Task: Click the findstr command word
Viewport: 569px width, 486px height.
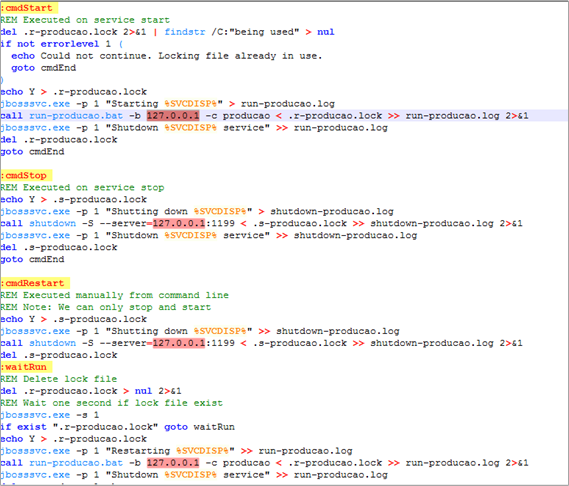Action: click(185, 32)
